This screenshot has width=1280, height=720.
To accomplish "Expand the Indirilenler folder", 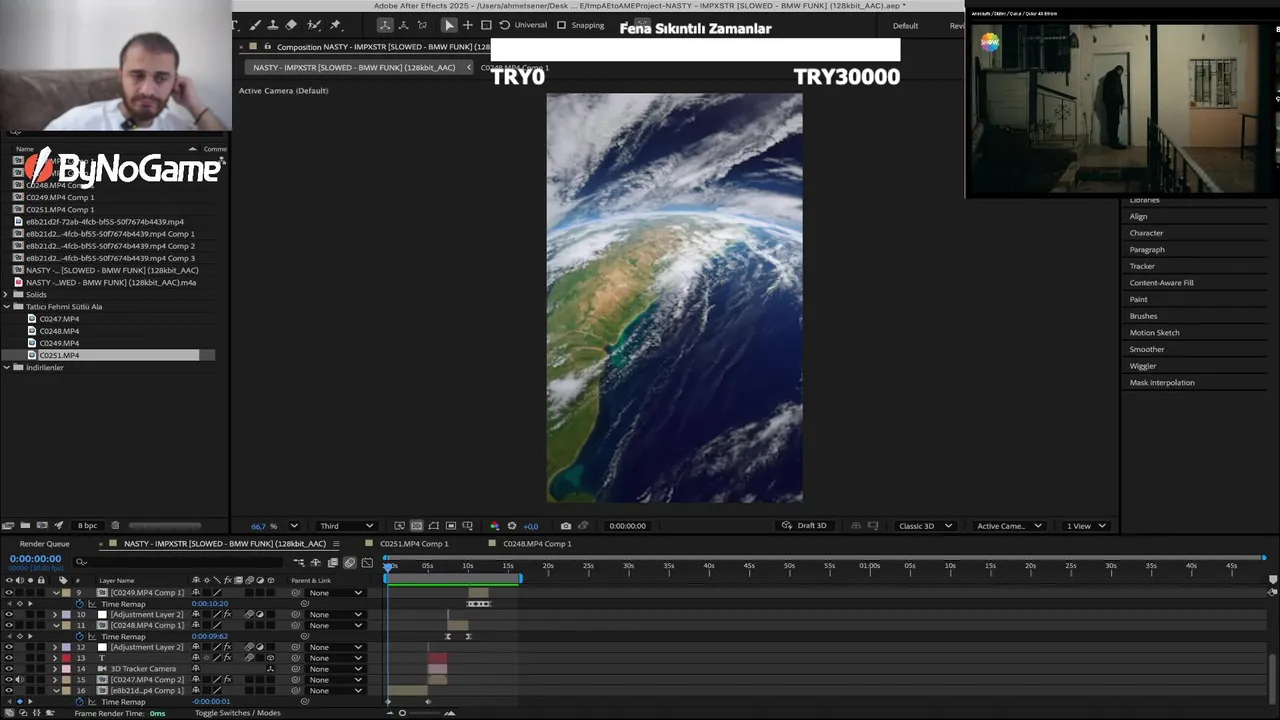I will point(6,367).
